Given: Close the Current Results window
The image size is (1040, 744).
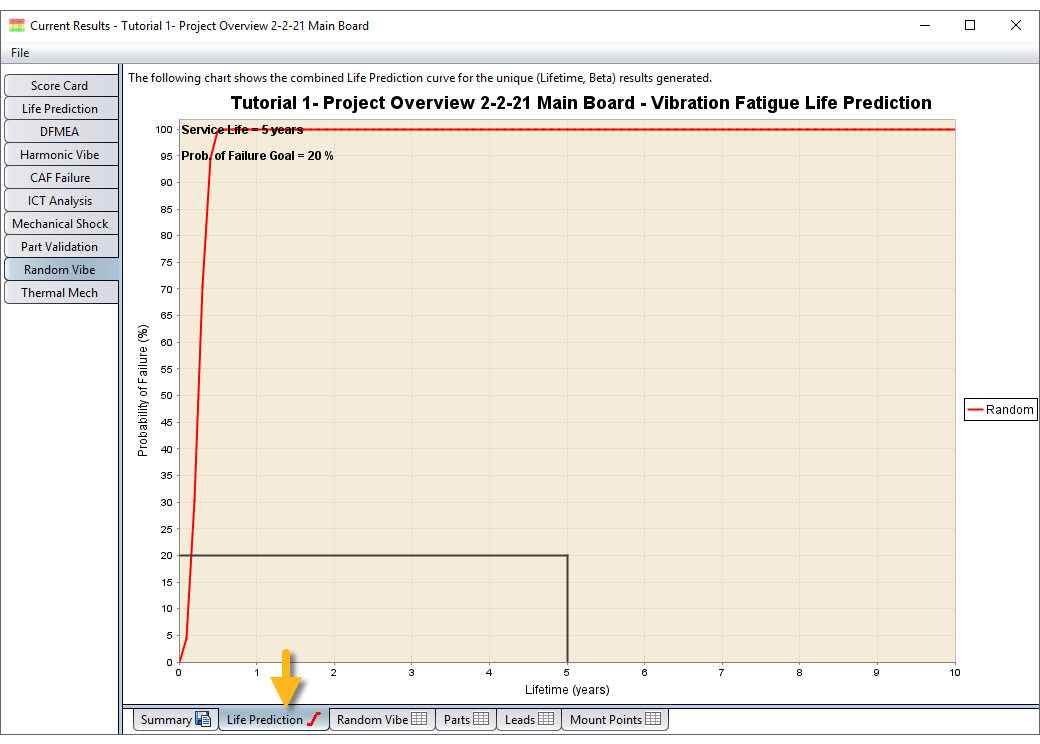Looking at the screenshot, I should [x=1015, y=25].
